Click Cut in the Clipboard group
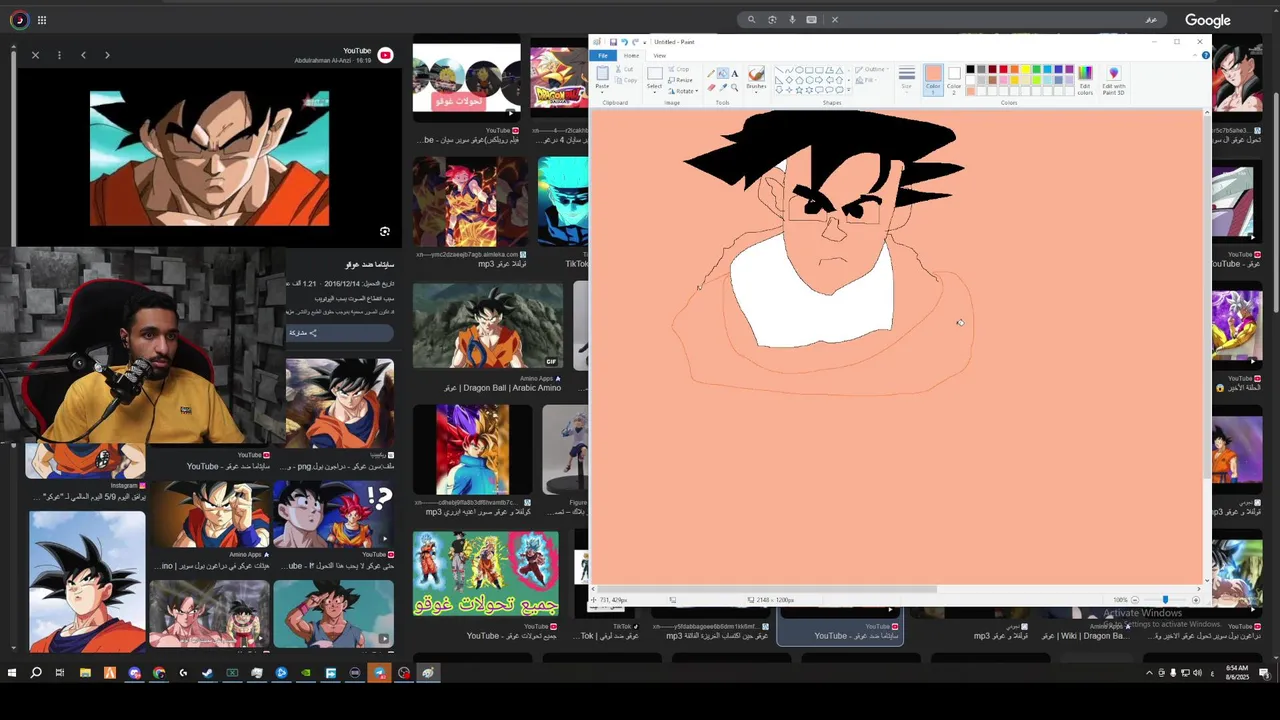The width and height of the screenshot is (1280, 720). 624,69
